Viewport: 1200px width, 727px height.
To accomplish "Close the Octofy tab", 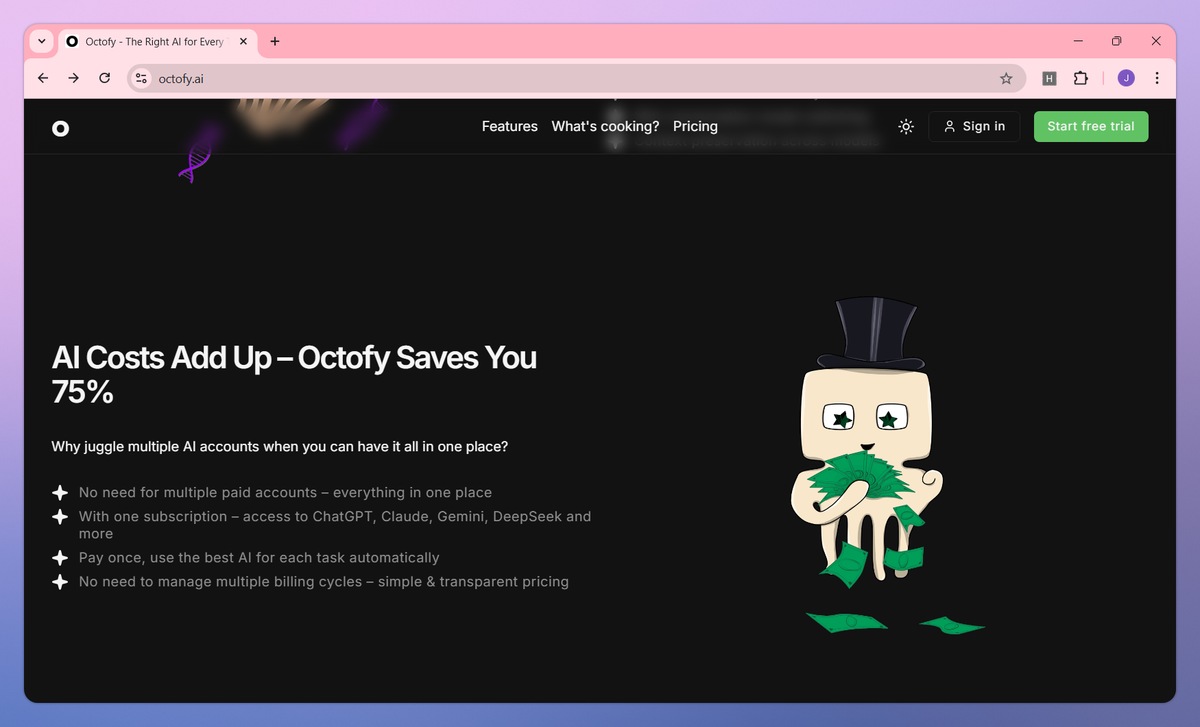I will point(243,42).
